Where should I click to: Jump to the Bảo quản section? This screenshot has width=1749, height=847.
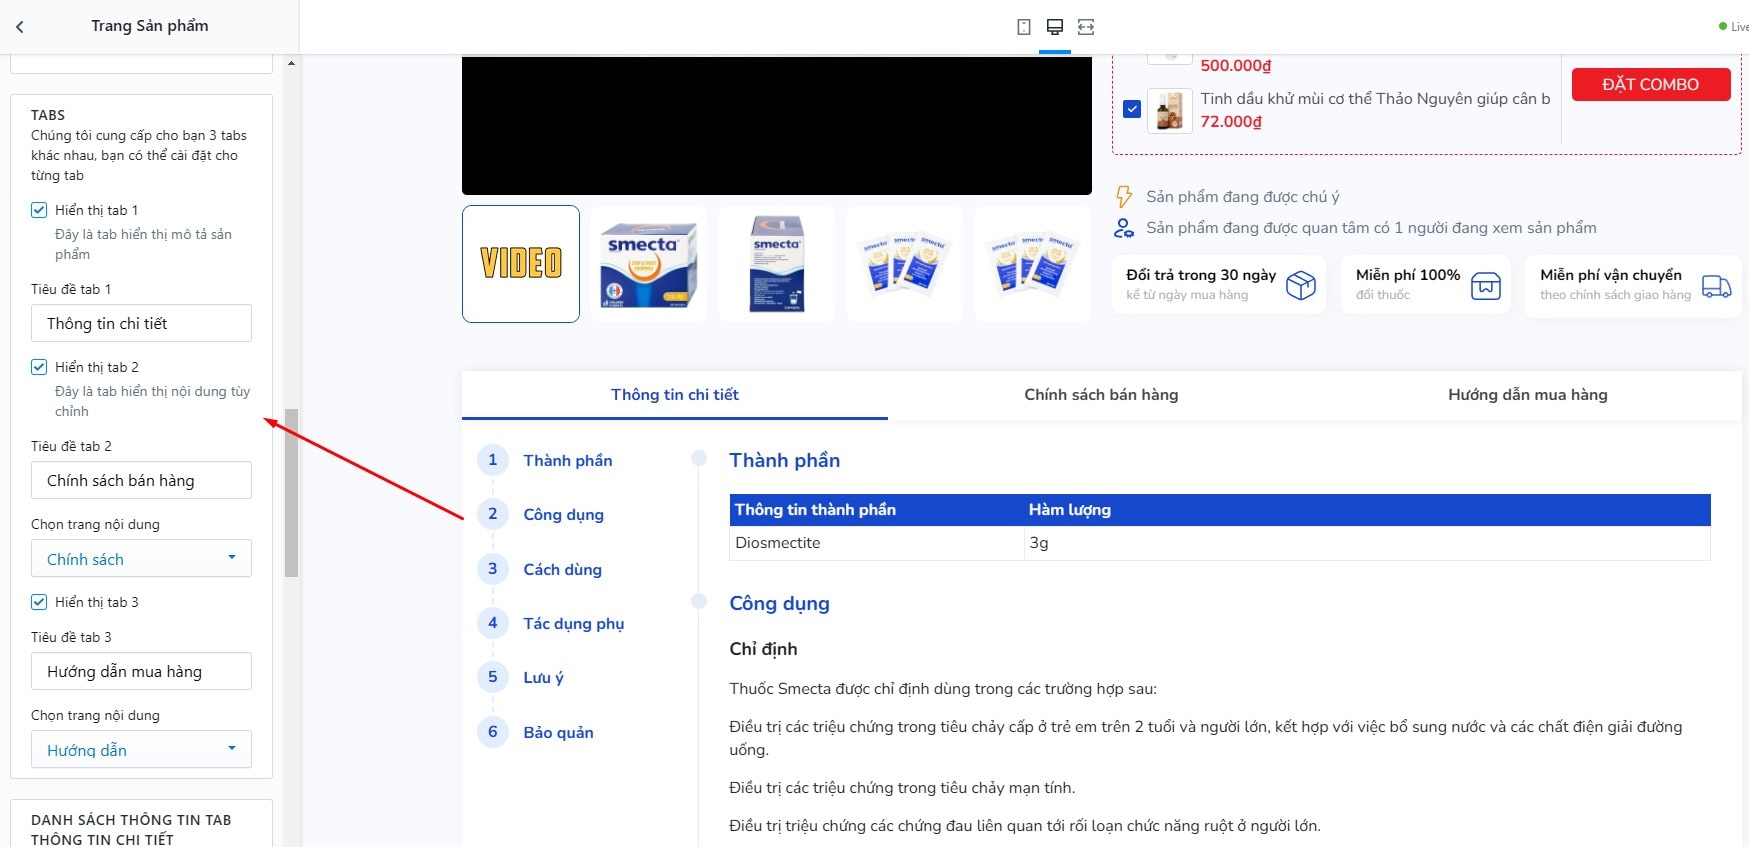click(x=559, y=733)
